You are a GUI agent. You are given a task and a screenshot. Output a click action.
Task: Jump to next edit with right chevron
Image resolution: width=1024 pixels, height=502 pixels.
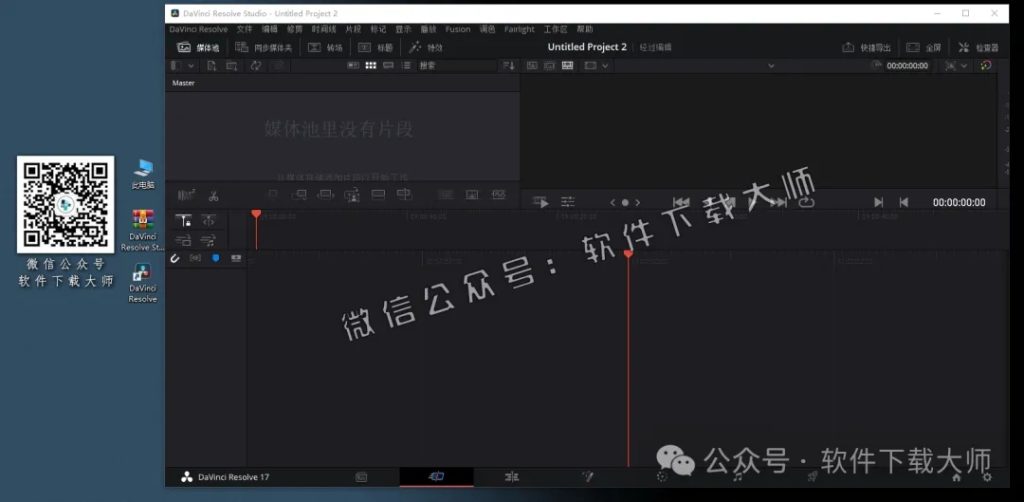[637, 202]
